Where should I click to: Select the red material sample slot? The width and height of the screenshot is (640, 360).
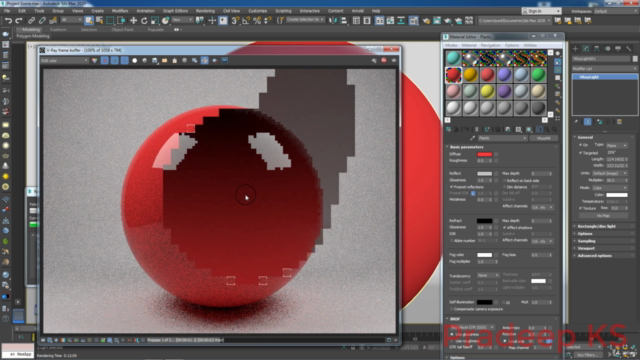tap(453, 75)
